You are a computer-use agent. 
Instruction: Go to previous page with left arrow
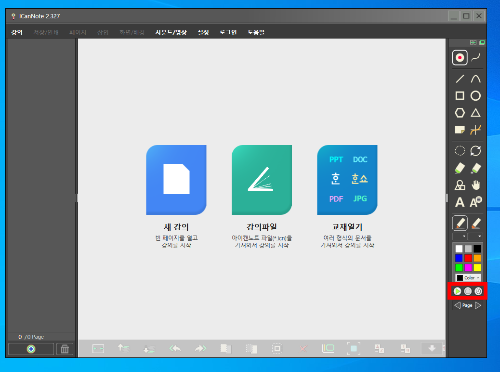coord(457,305)
